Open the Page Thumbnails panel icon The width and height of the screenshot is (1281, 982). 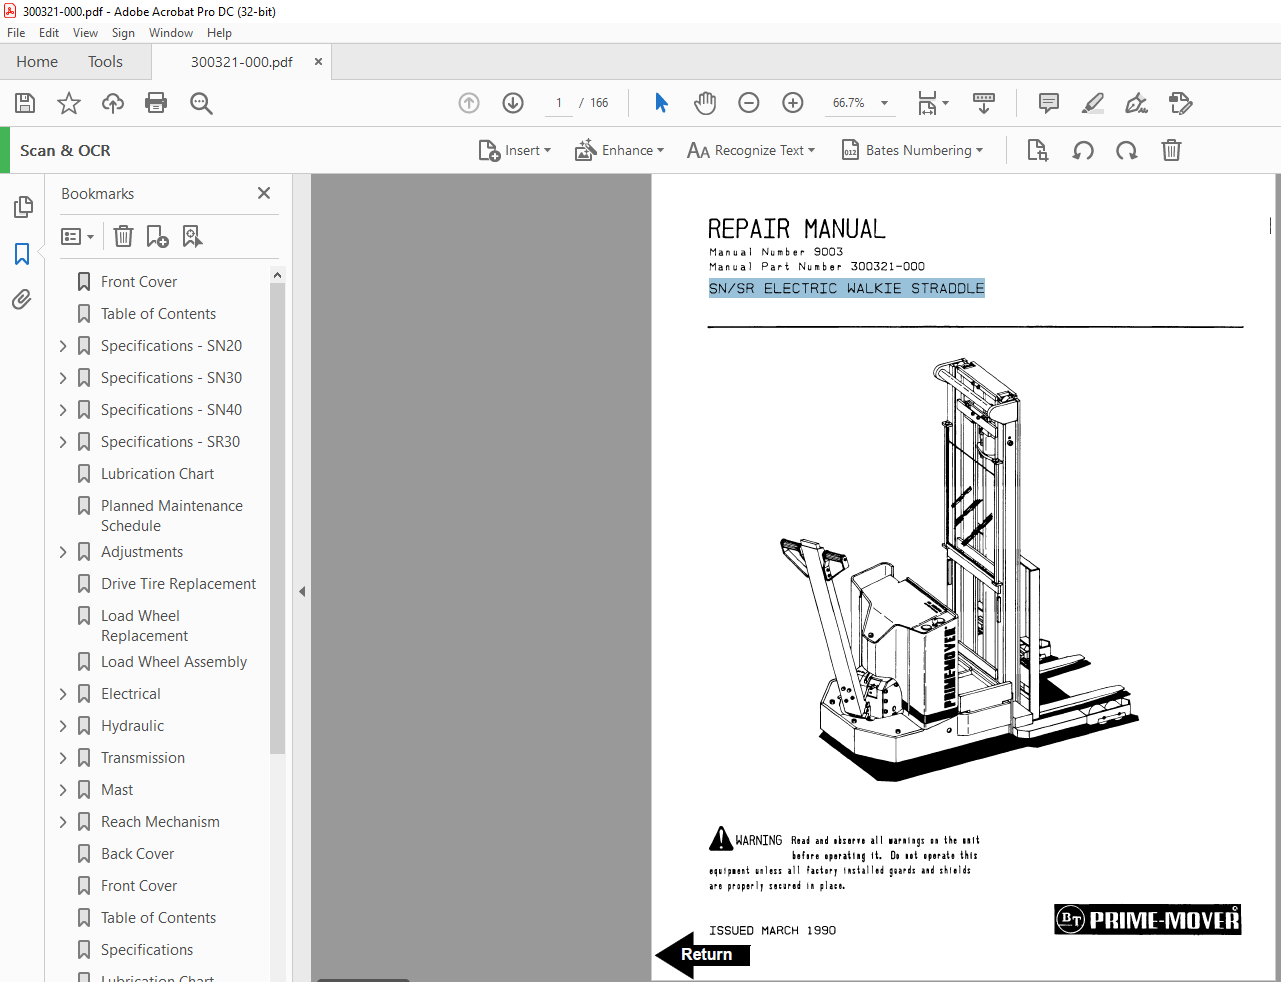point(22,207)
